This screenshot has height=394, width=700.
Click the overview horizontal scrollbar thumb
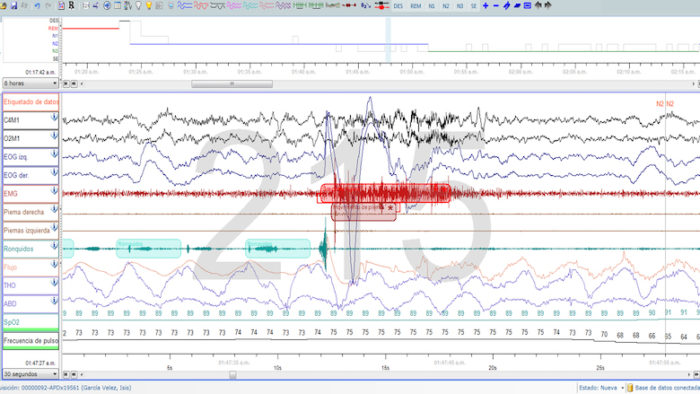point(232,84)
